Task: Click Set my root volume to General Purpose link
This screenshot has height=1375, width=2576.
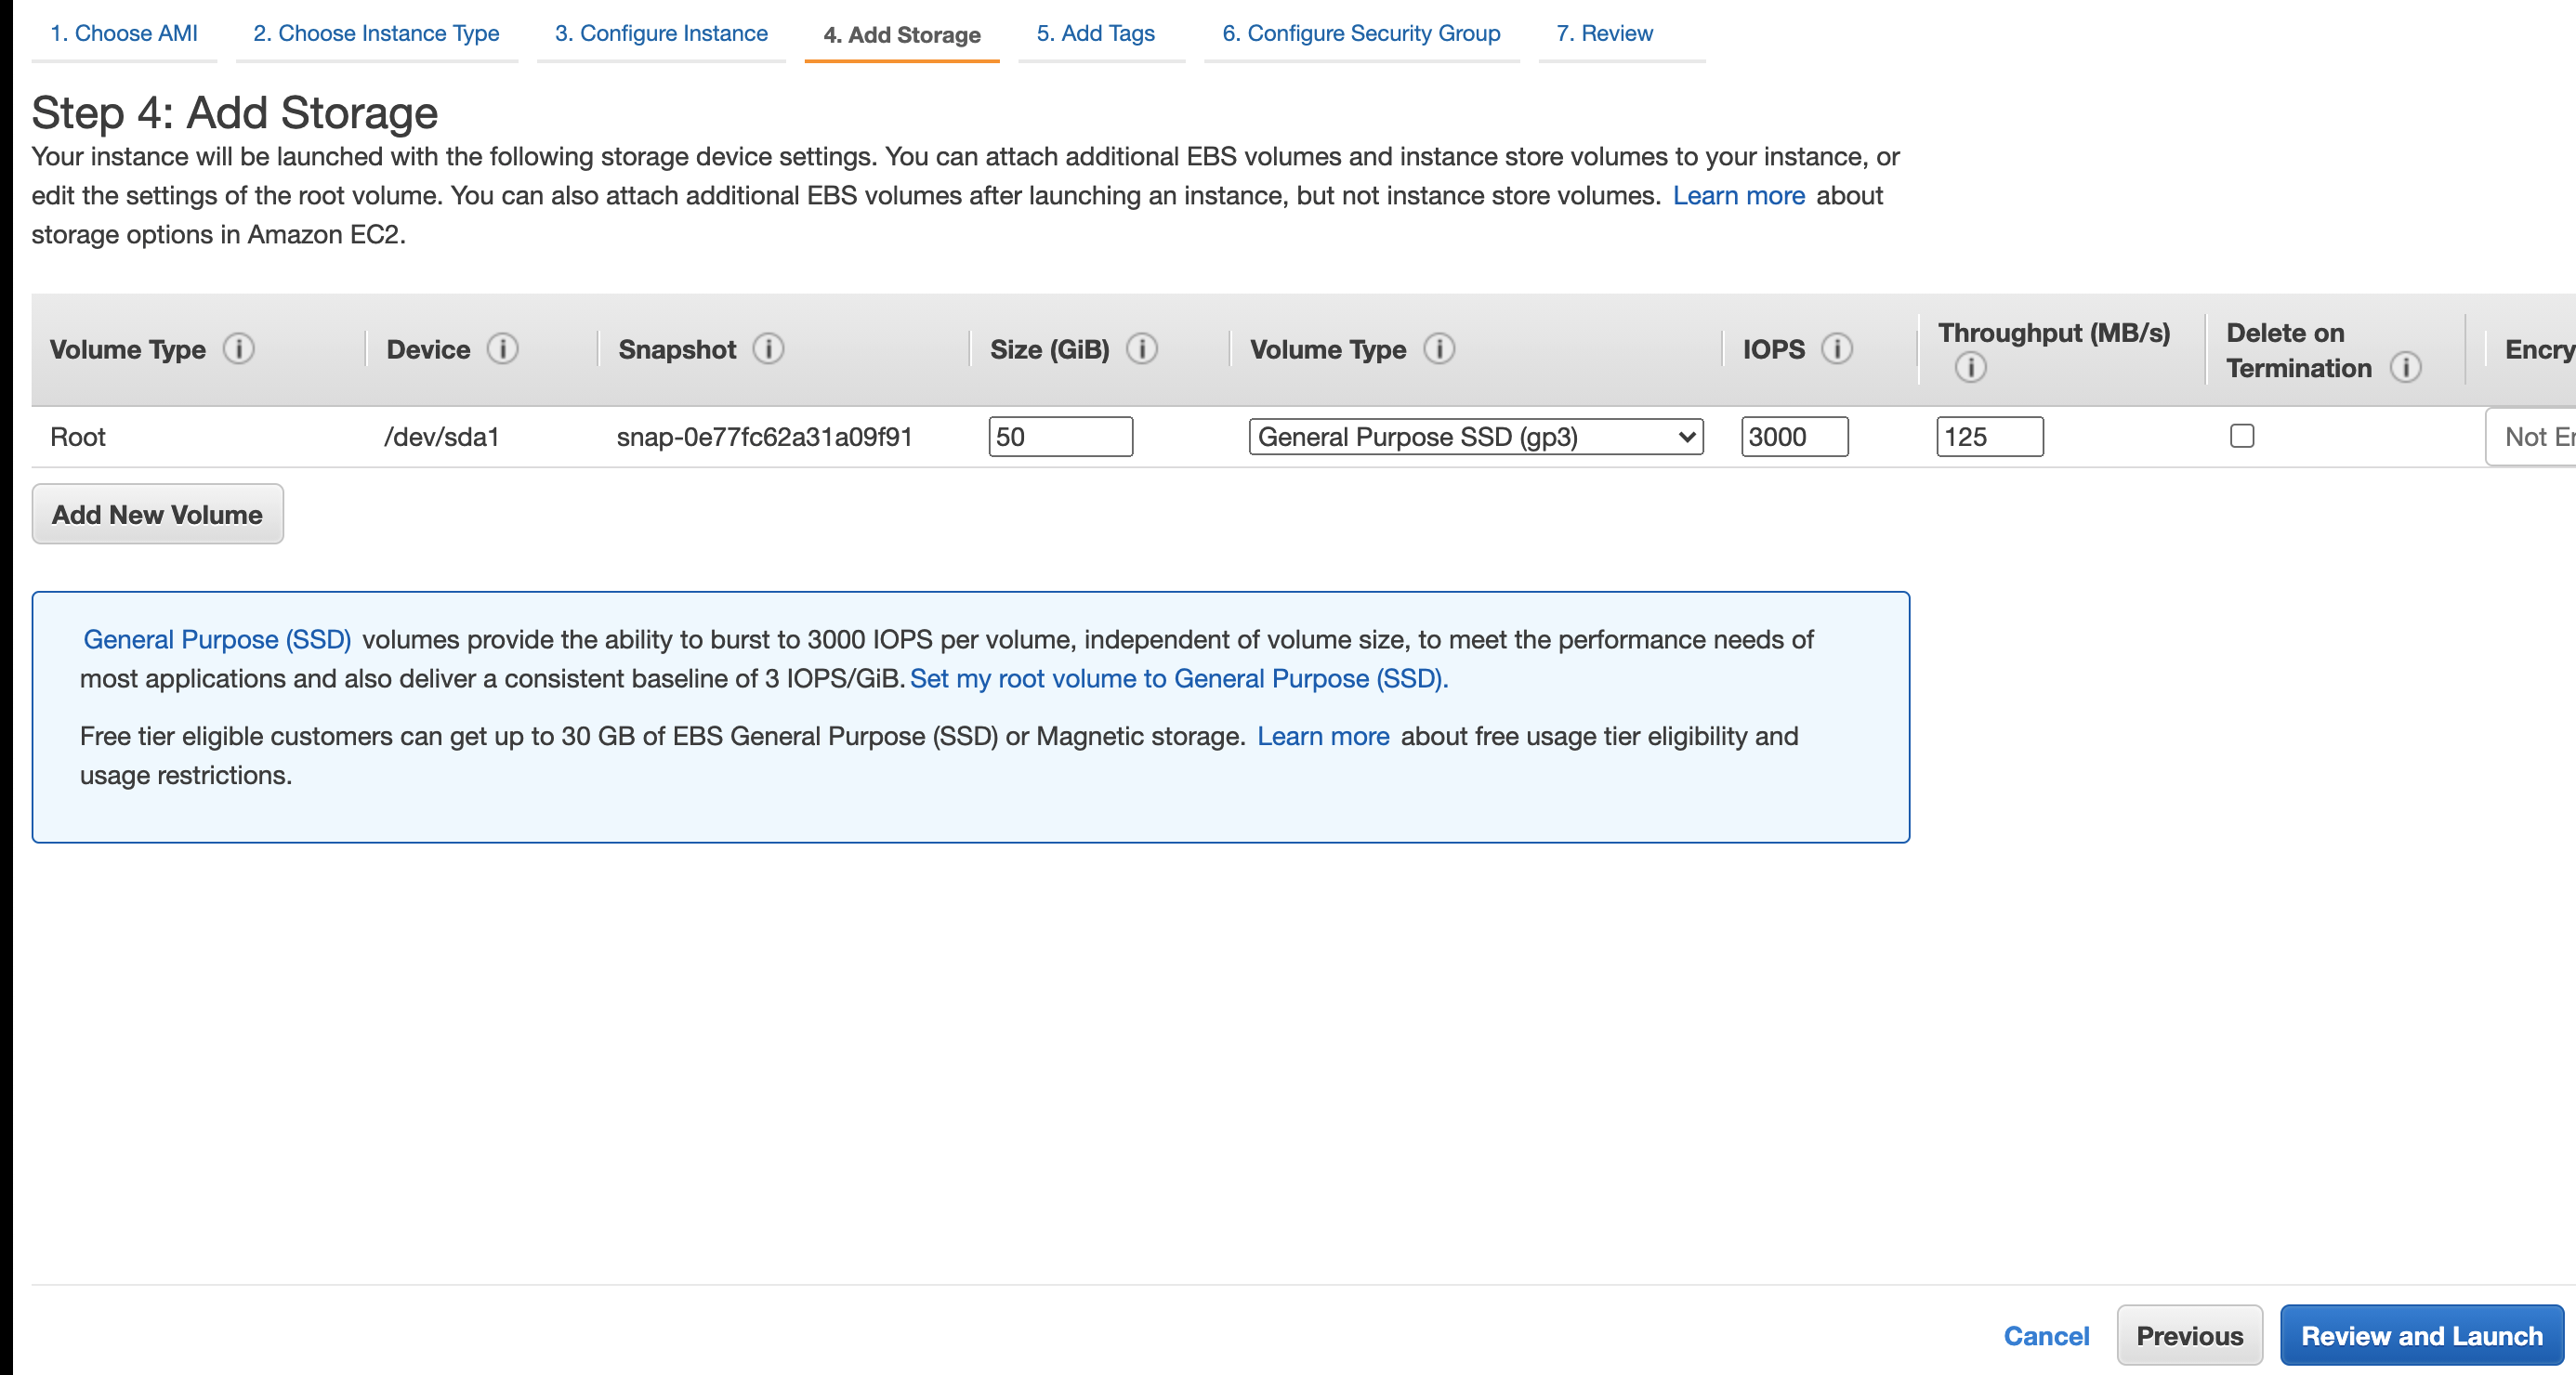Action: tap(1179, 678)
